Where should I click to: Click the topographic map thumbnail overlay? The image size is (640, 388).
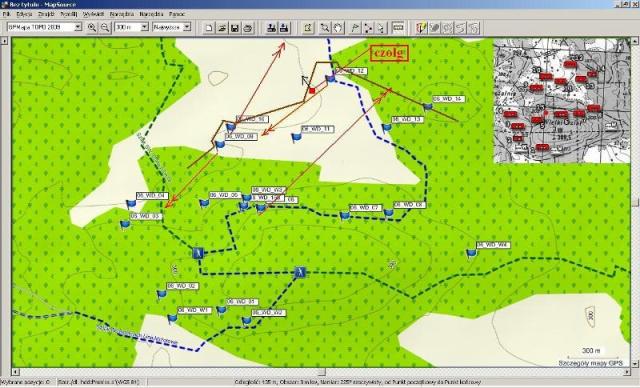(562, 101)
